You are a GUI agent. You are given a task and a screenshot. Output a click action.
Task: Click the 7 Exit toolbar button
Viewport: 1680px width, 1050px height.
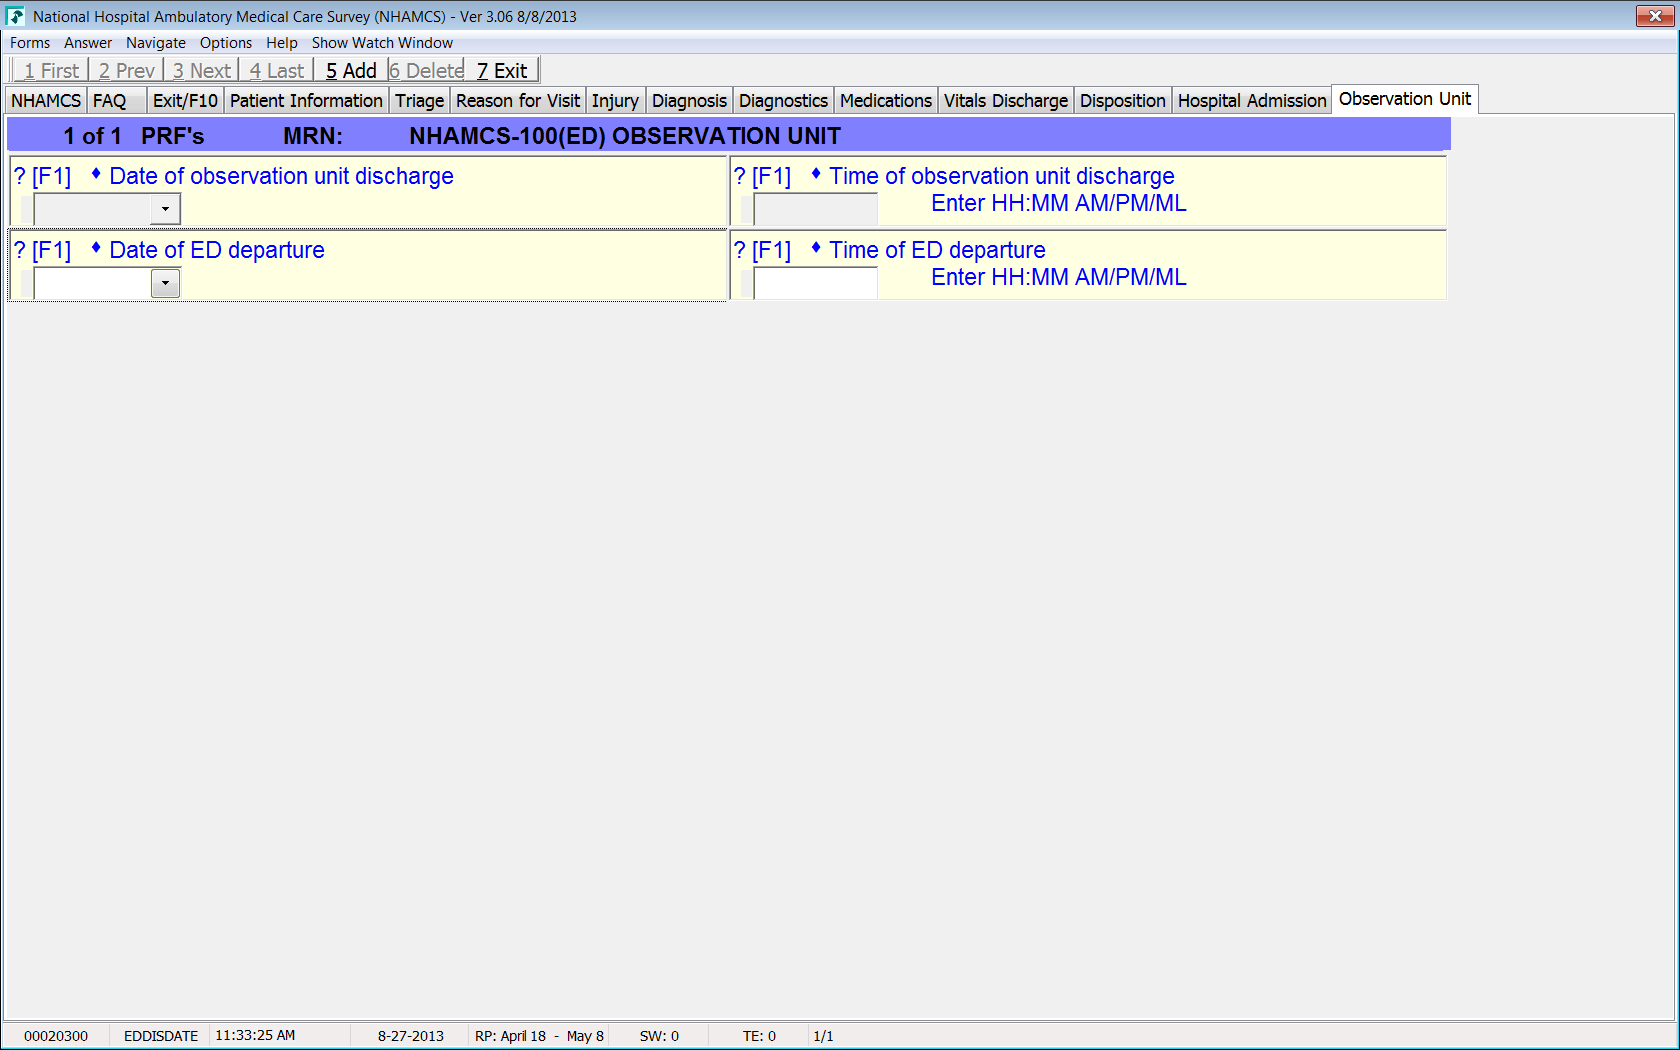502,70
